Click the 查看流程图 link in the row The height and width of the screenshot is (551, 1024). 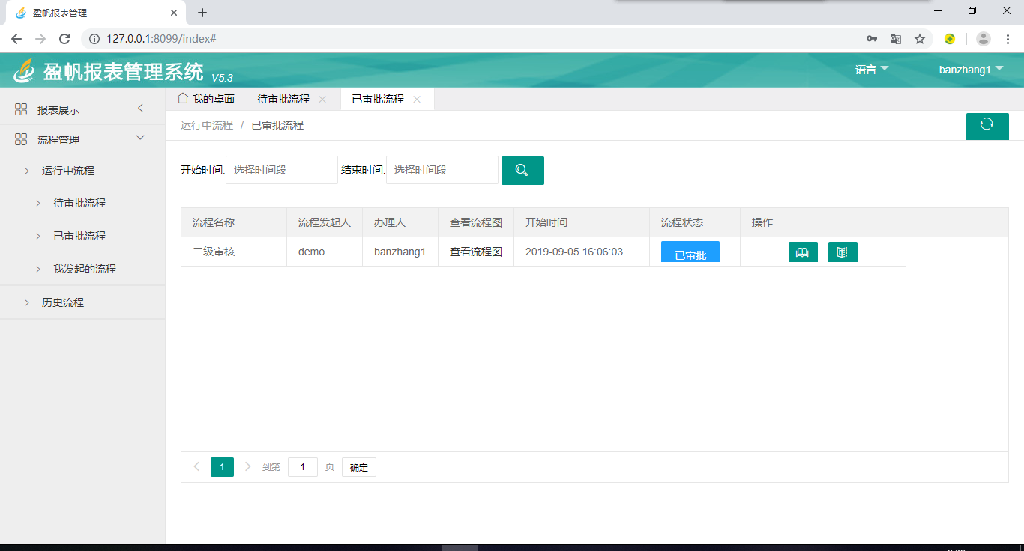click(475, 252)
